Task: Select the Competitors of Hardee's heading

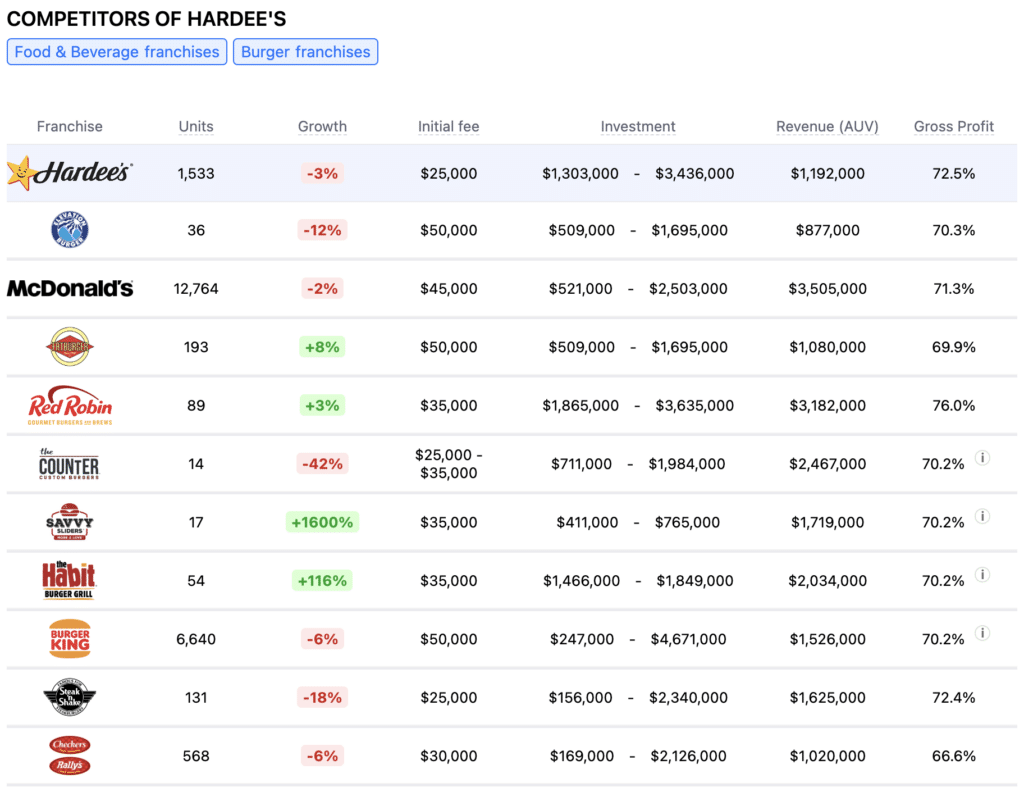Action: pyautogui.click(x=146, y=19)
